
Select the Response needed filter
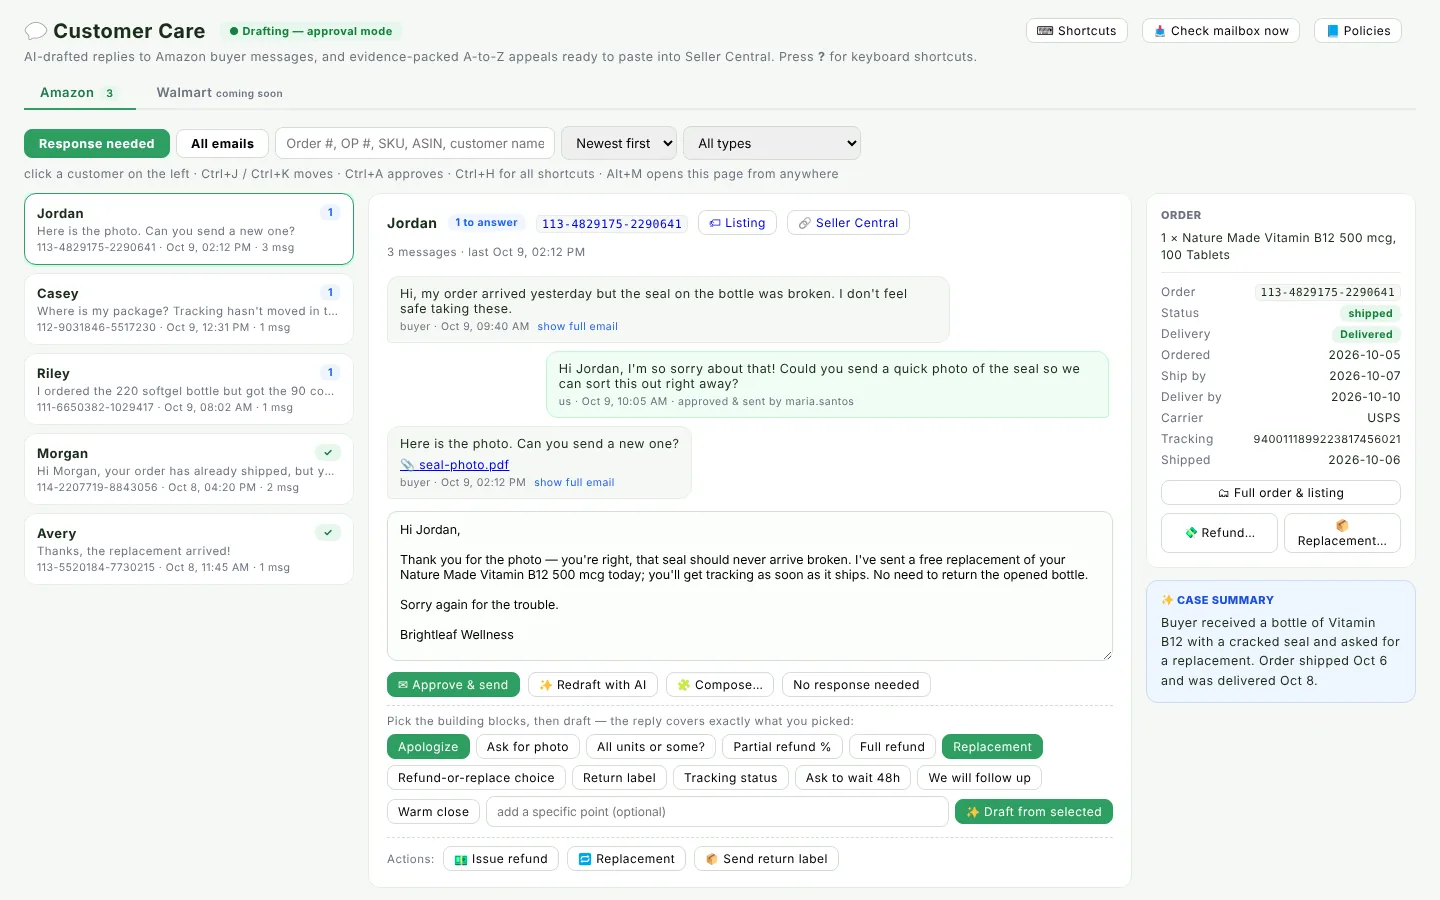click(97, 144)
